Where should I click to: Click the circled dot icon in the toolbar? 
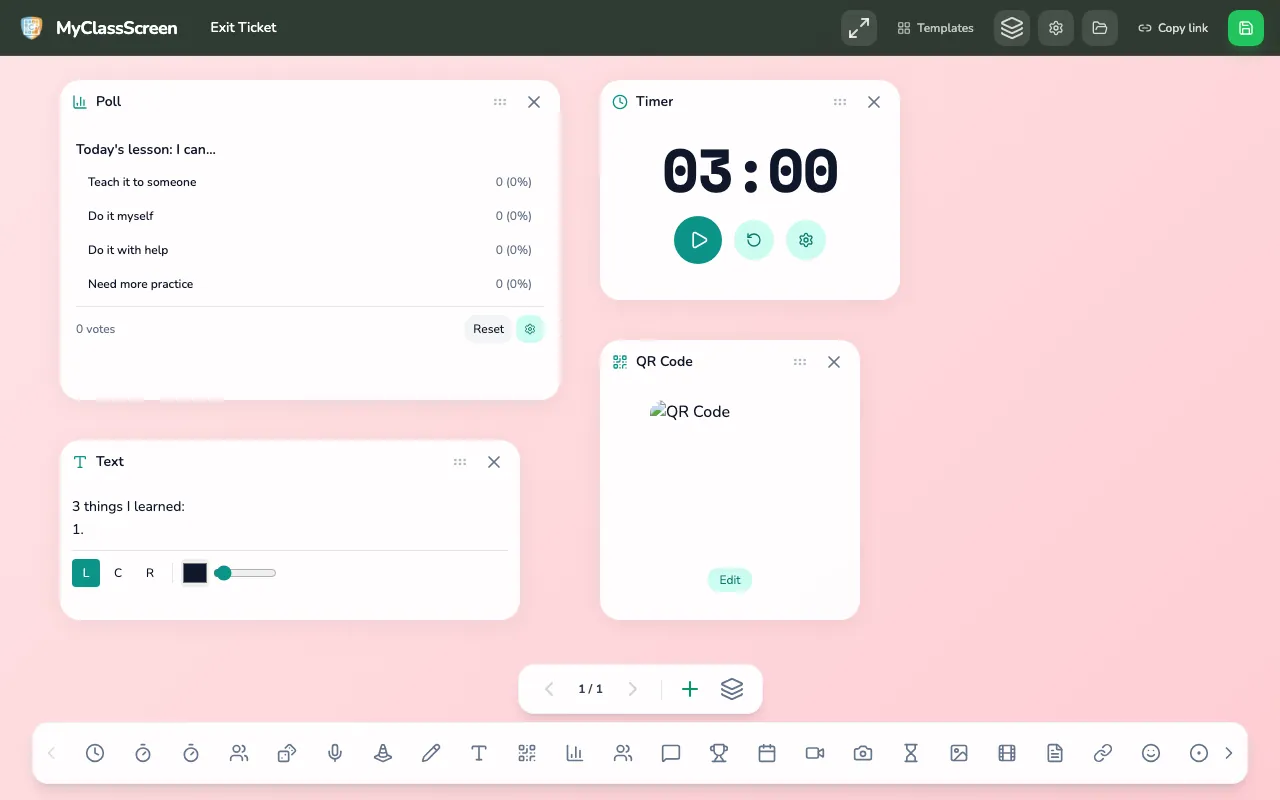pyautogui.click(x=1199, y=753)
